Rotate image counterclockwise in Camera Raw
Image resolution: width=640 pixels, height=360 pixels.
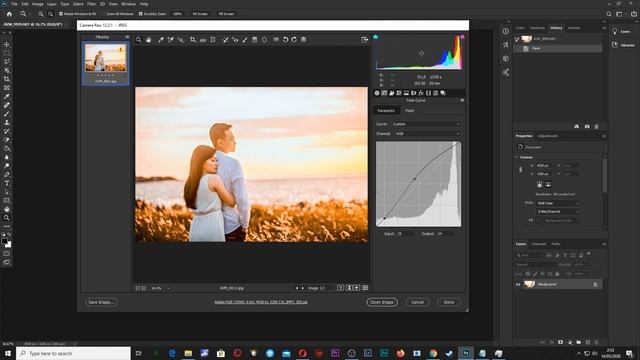285,40
